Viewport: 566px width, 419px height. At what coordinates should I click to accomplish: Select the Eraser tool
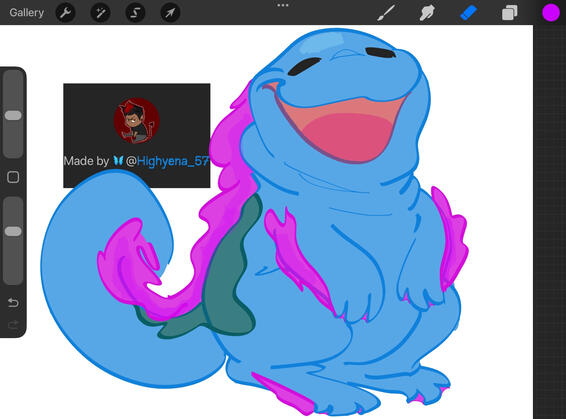pyautogui.click(x=469, y=13)
